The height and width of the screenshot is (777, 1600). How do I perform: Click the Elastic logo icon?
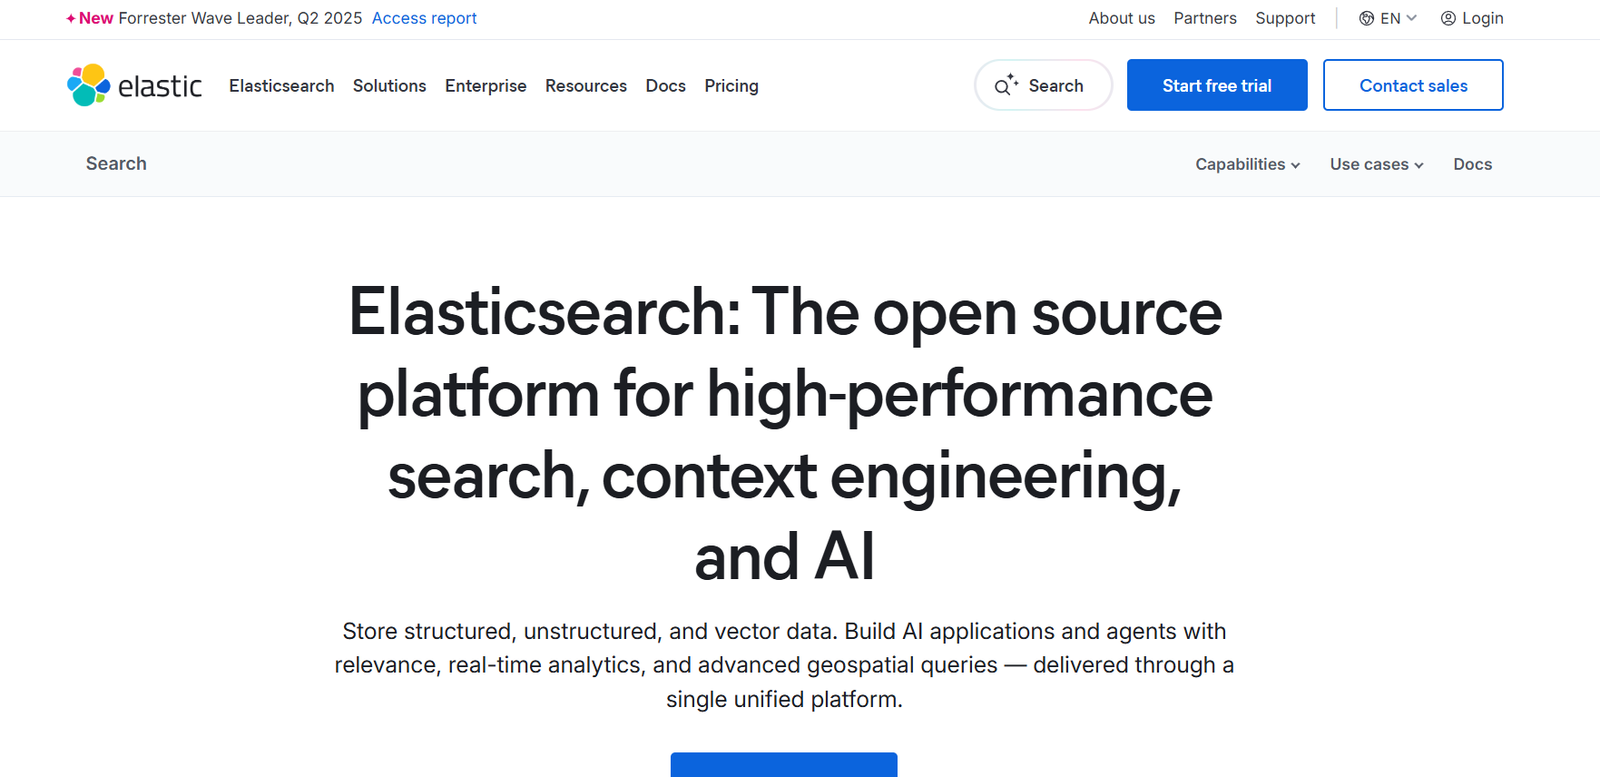point(89,85)
